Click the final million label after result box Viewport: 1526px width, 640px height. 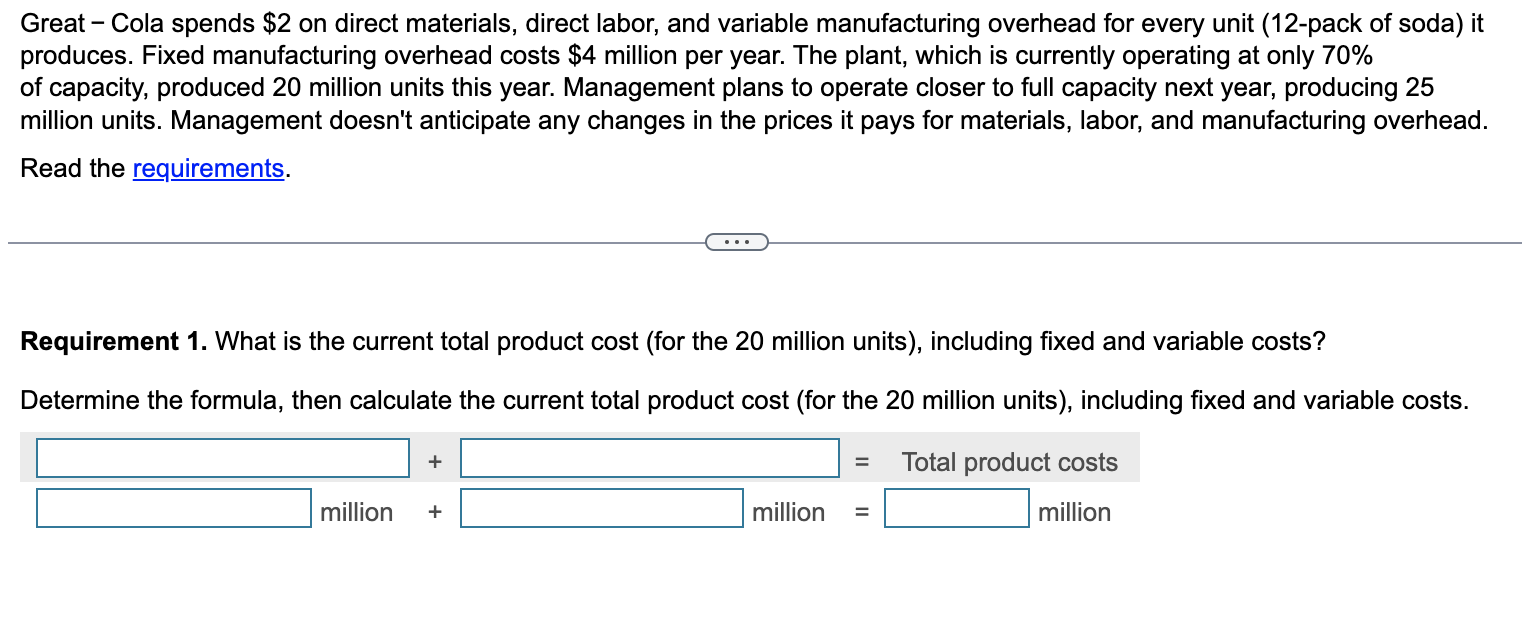click(1074, 512)
